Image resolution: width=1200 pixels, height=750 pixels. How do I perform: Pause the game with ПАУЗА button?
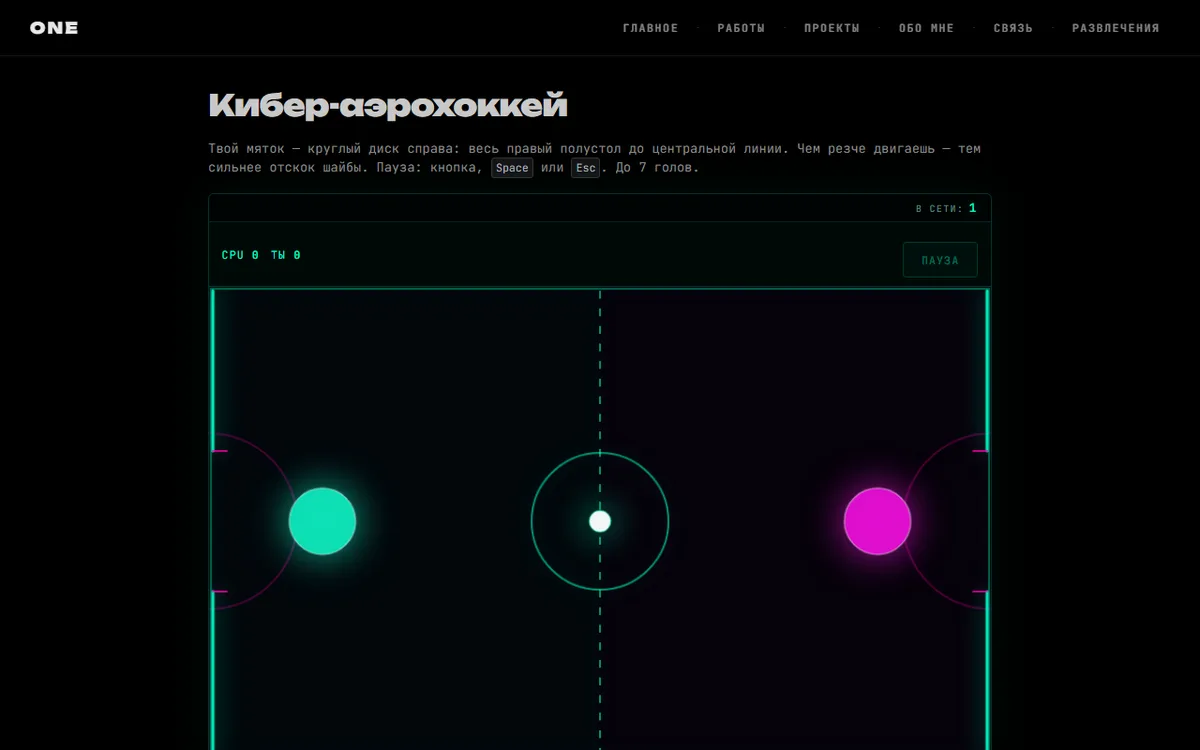point(940,260)
